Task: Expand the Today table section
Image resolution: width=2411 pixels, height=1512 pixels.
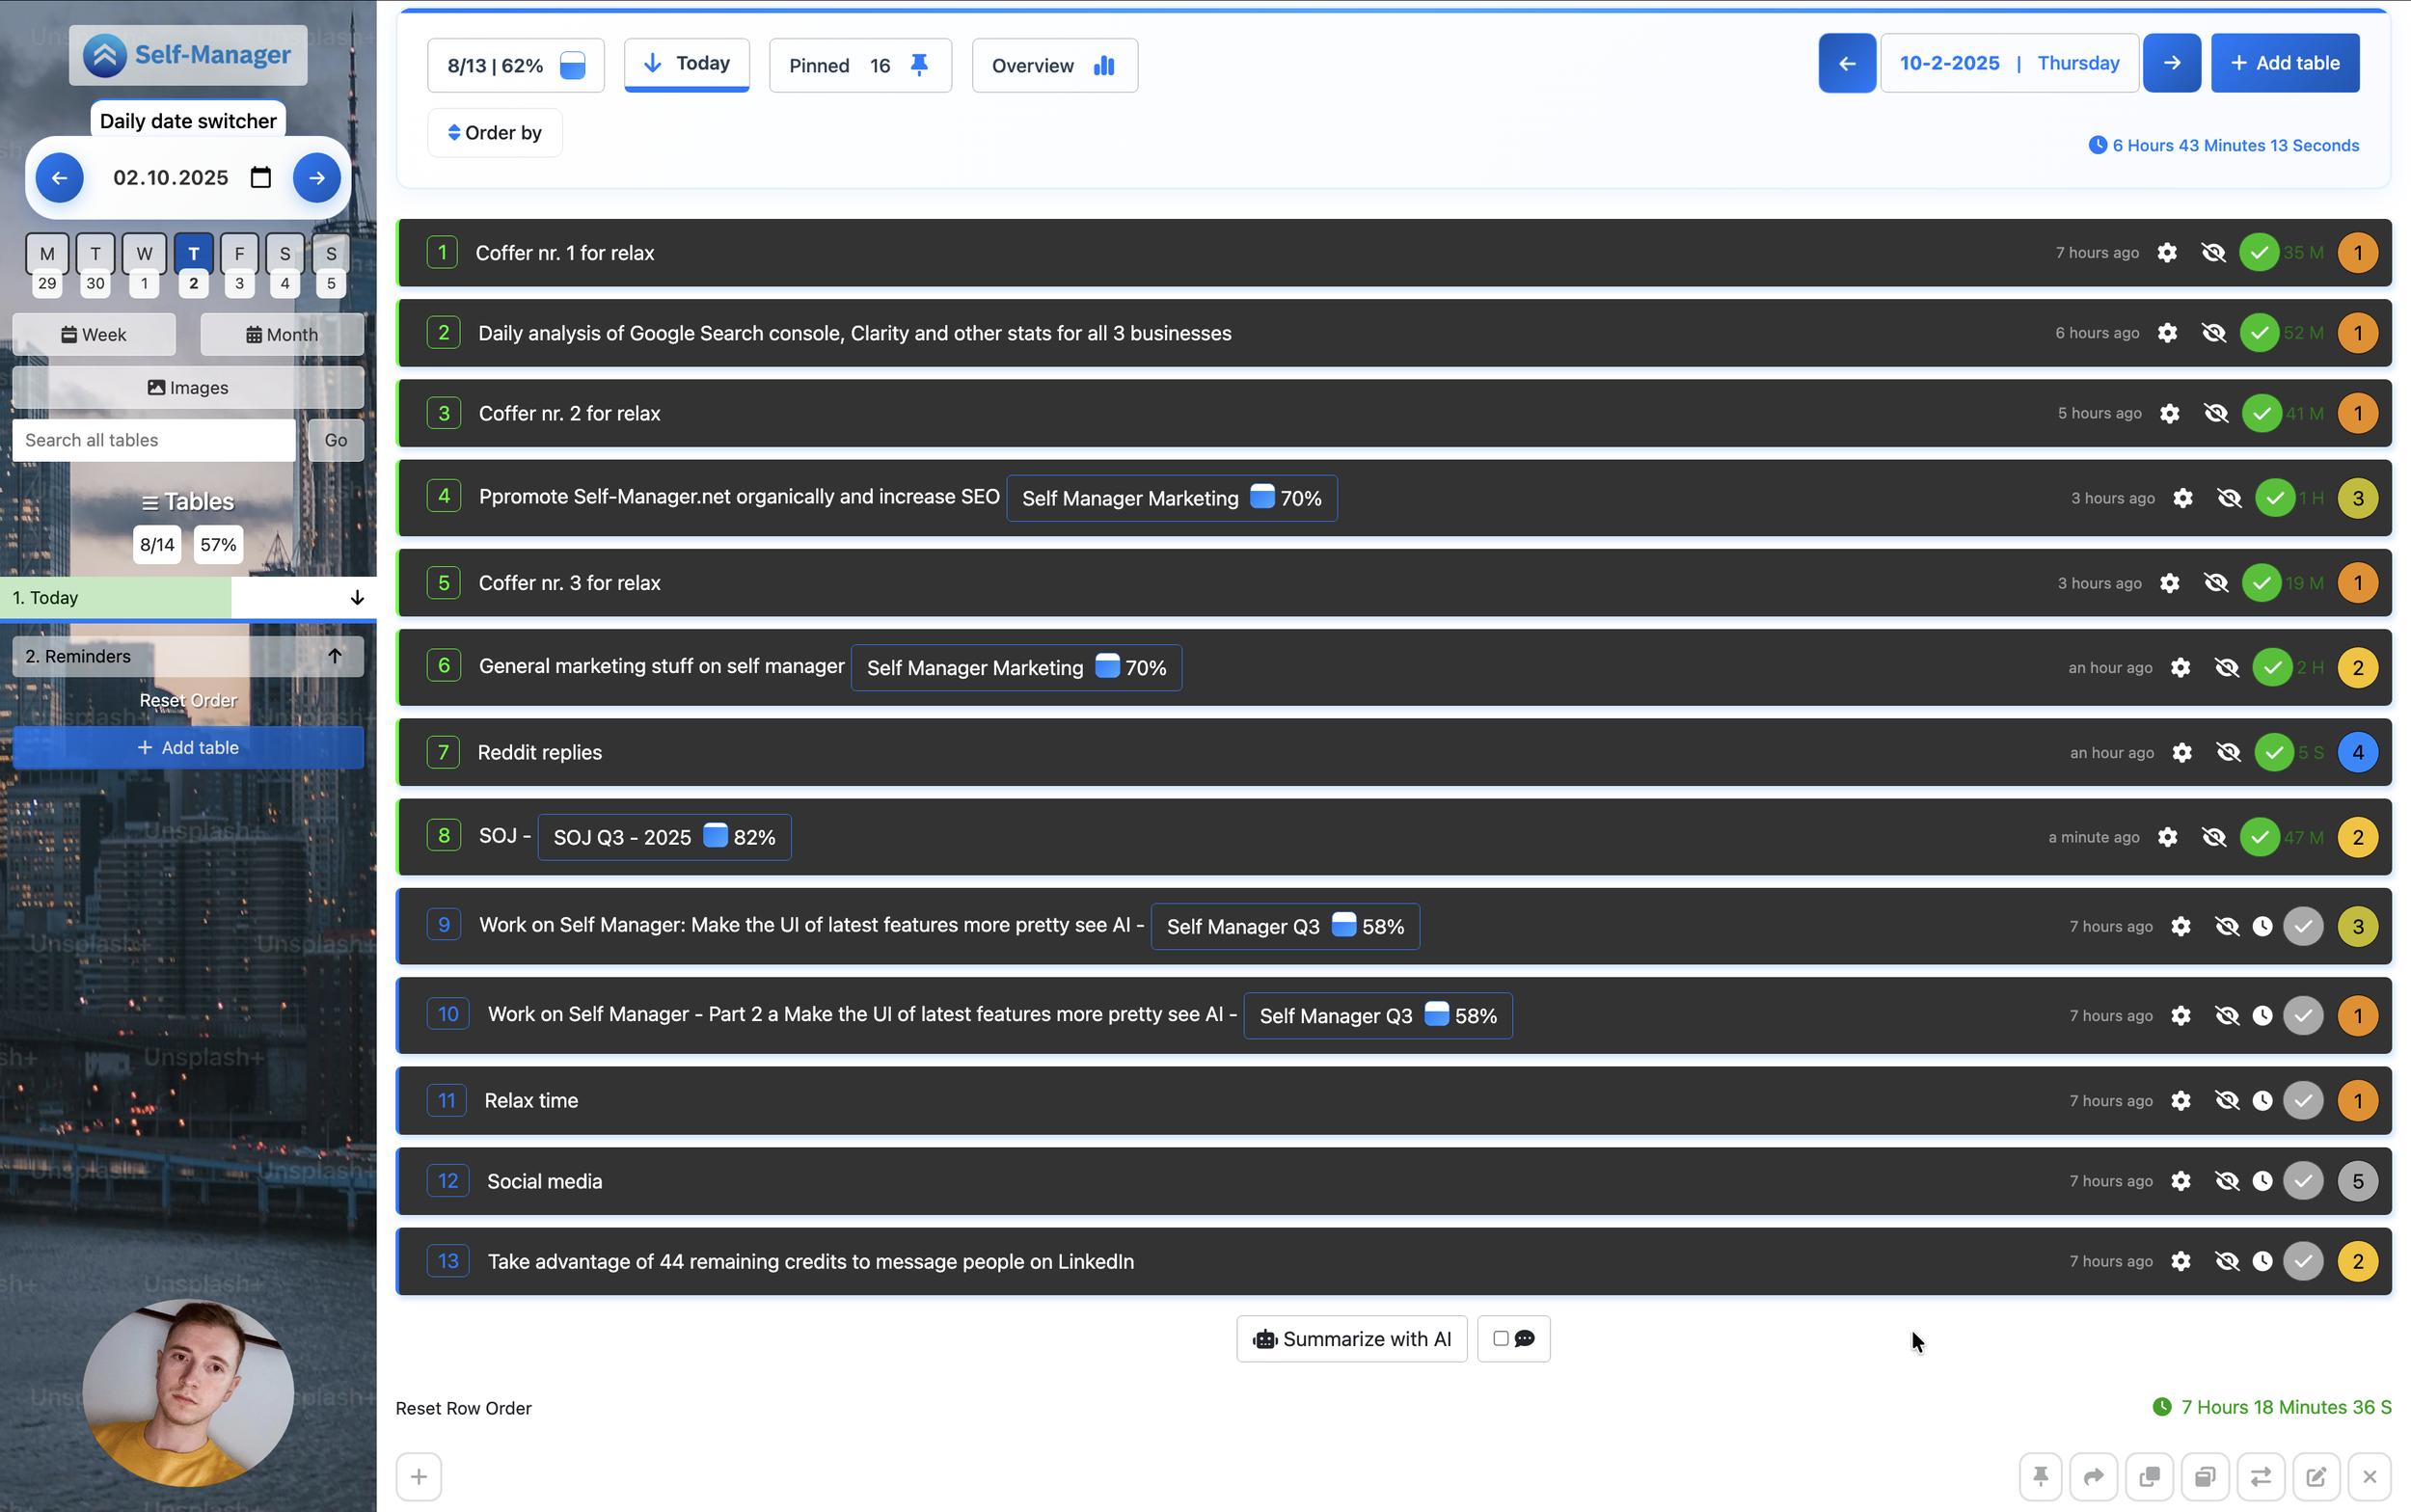Action: (357, 597)
